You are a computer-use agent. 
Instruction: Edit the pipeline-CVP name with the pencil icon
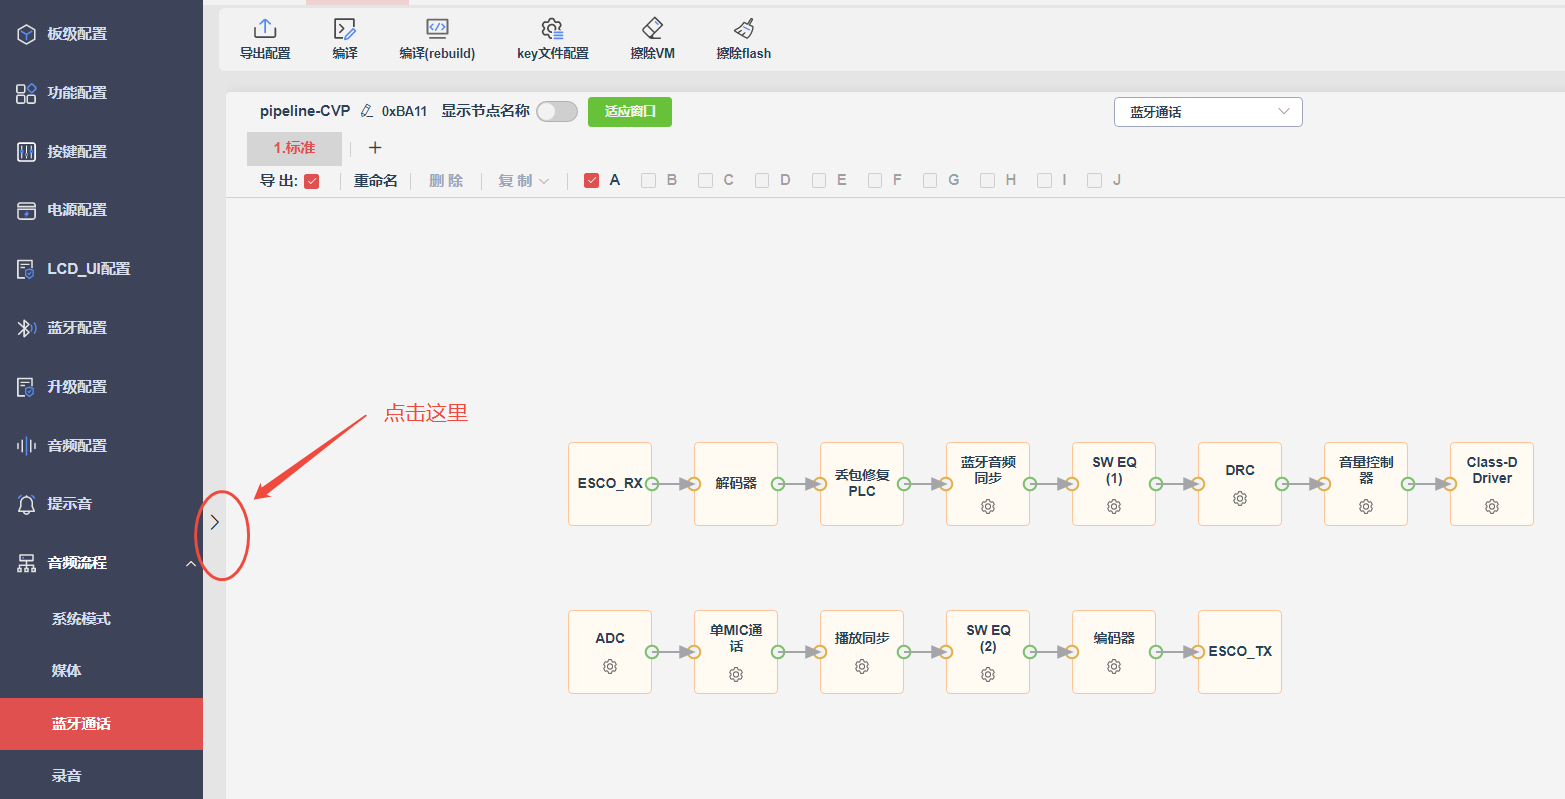tap(367, 111)
